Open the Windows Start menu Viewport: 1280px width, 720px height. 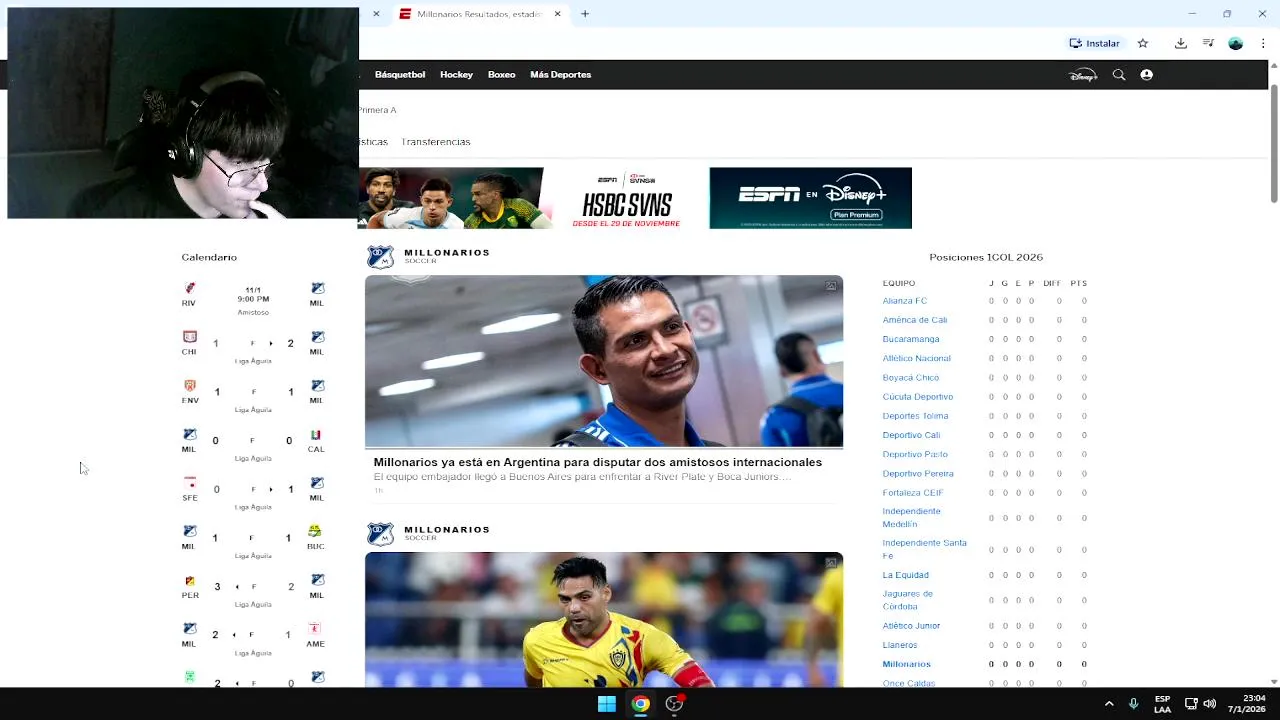607,704
